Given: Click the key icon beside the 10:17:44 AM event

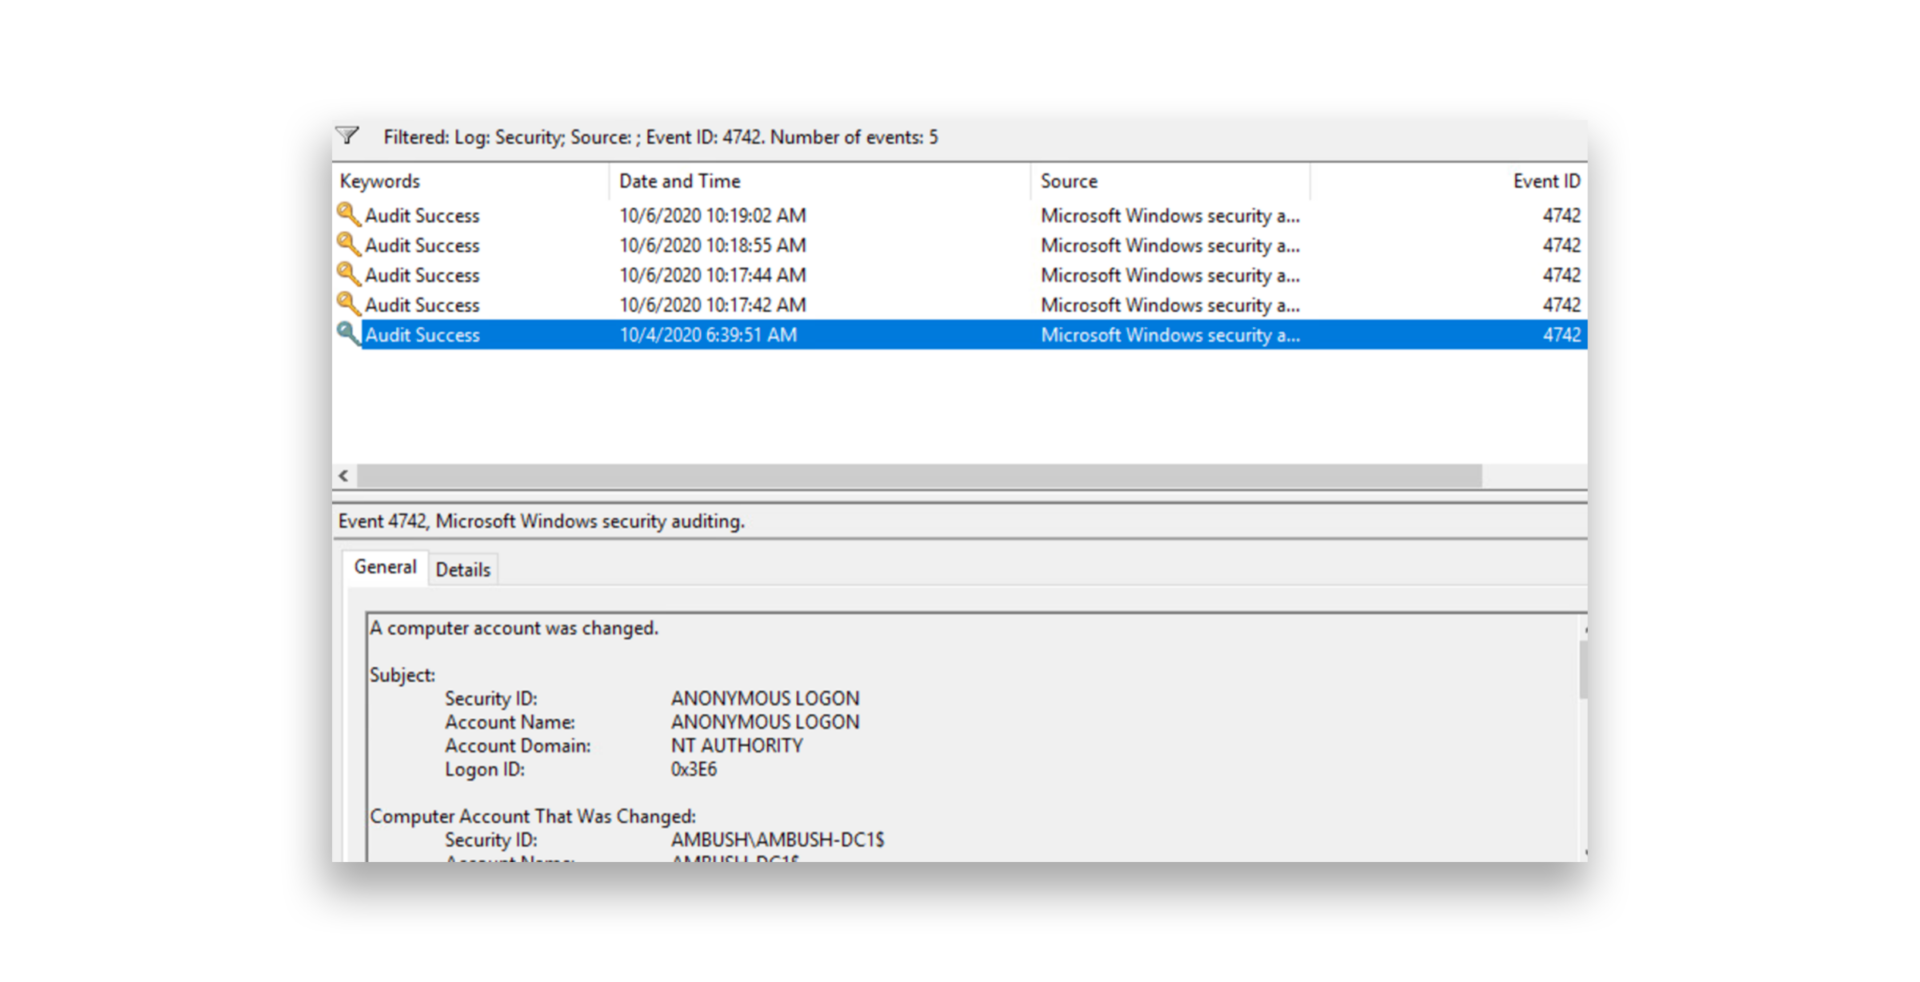Looking at the screenshot, I should click(348, 274).
